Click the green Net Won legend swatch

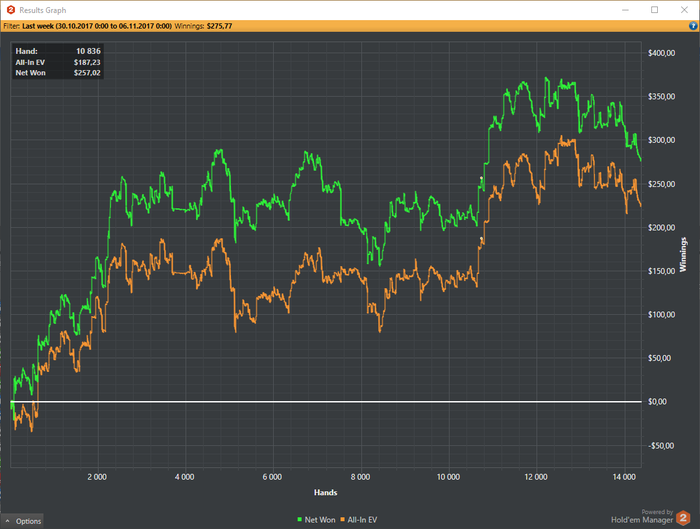300,520
